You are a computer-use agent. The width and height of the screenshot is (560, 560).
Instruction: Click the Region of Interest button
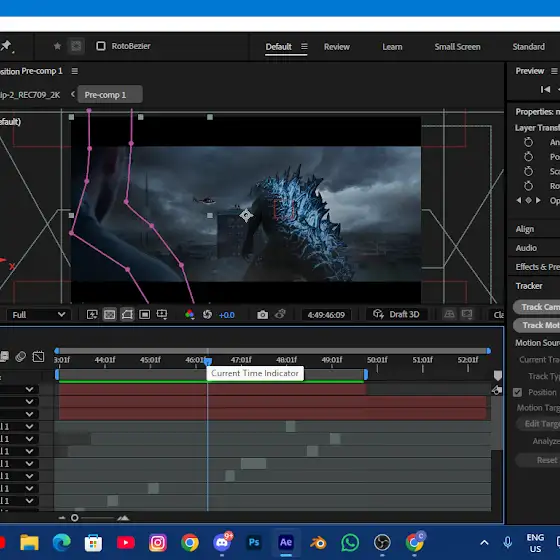pyautogui.click(x=144, y=315)
